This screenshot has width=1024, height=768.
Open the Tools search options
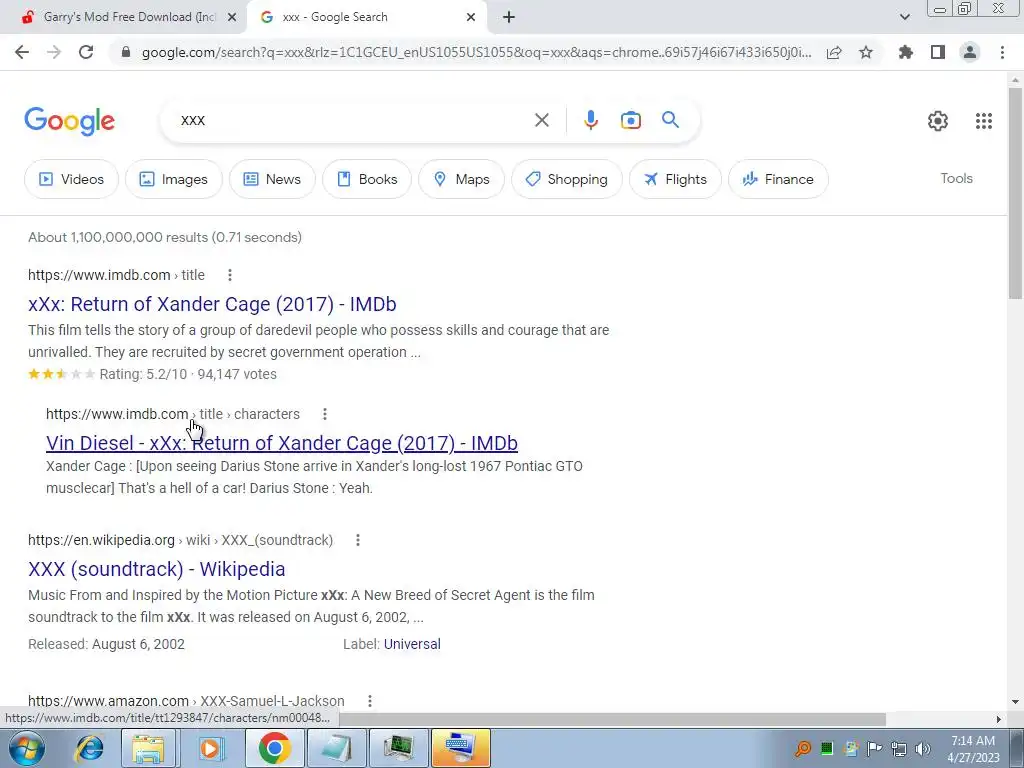[x=956, y=178]
